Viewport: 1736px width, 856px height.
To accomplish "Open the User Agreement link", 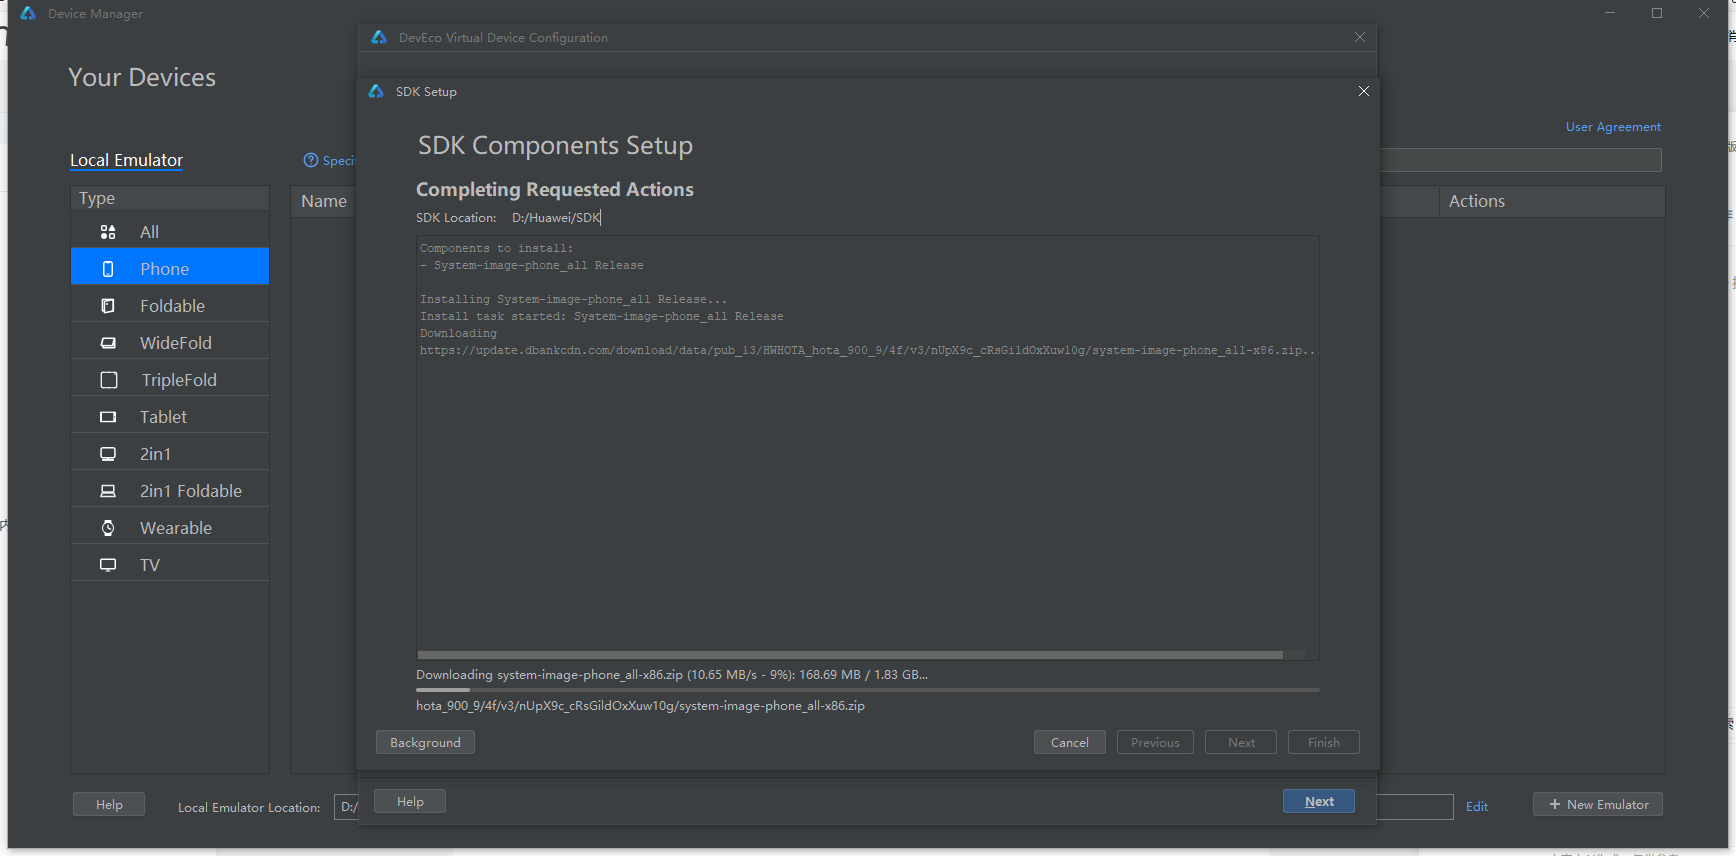I will pos(1613,127).
